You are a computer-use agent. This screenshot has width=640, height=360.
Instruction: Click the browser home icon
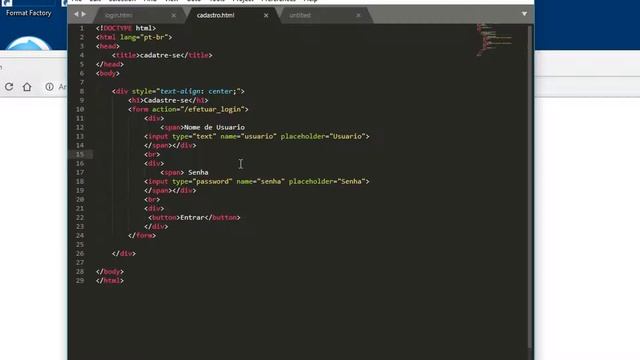tap(27, 87)
